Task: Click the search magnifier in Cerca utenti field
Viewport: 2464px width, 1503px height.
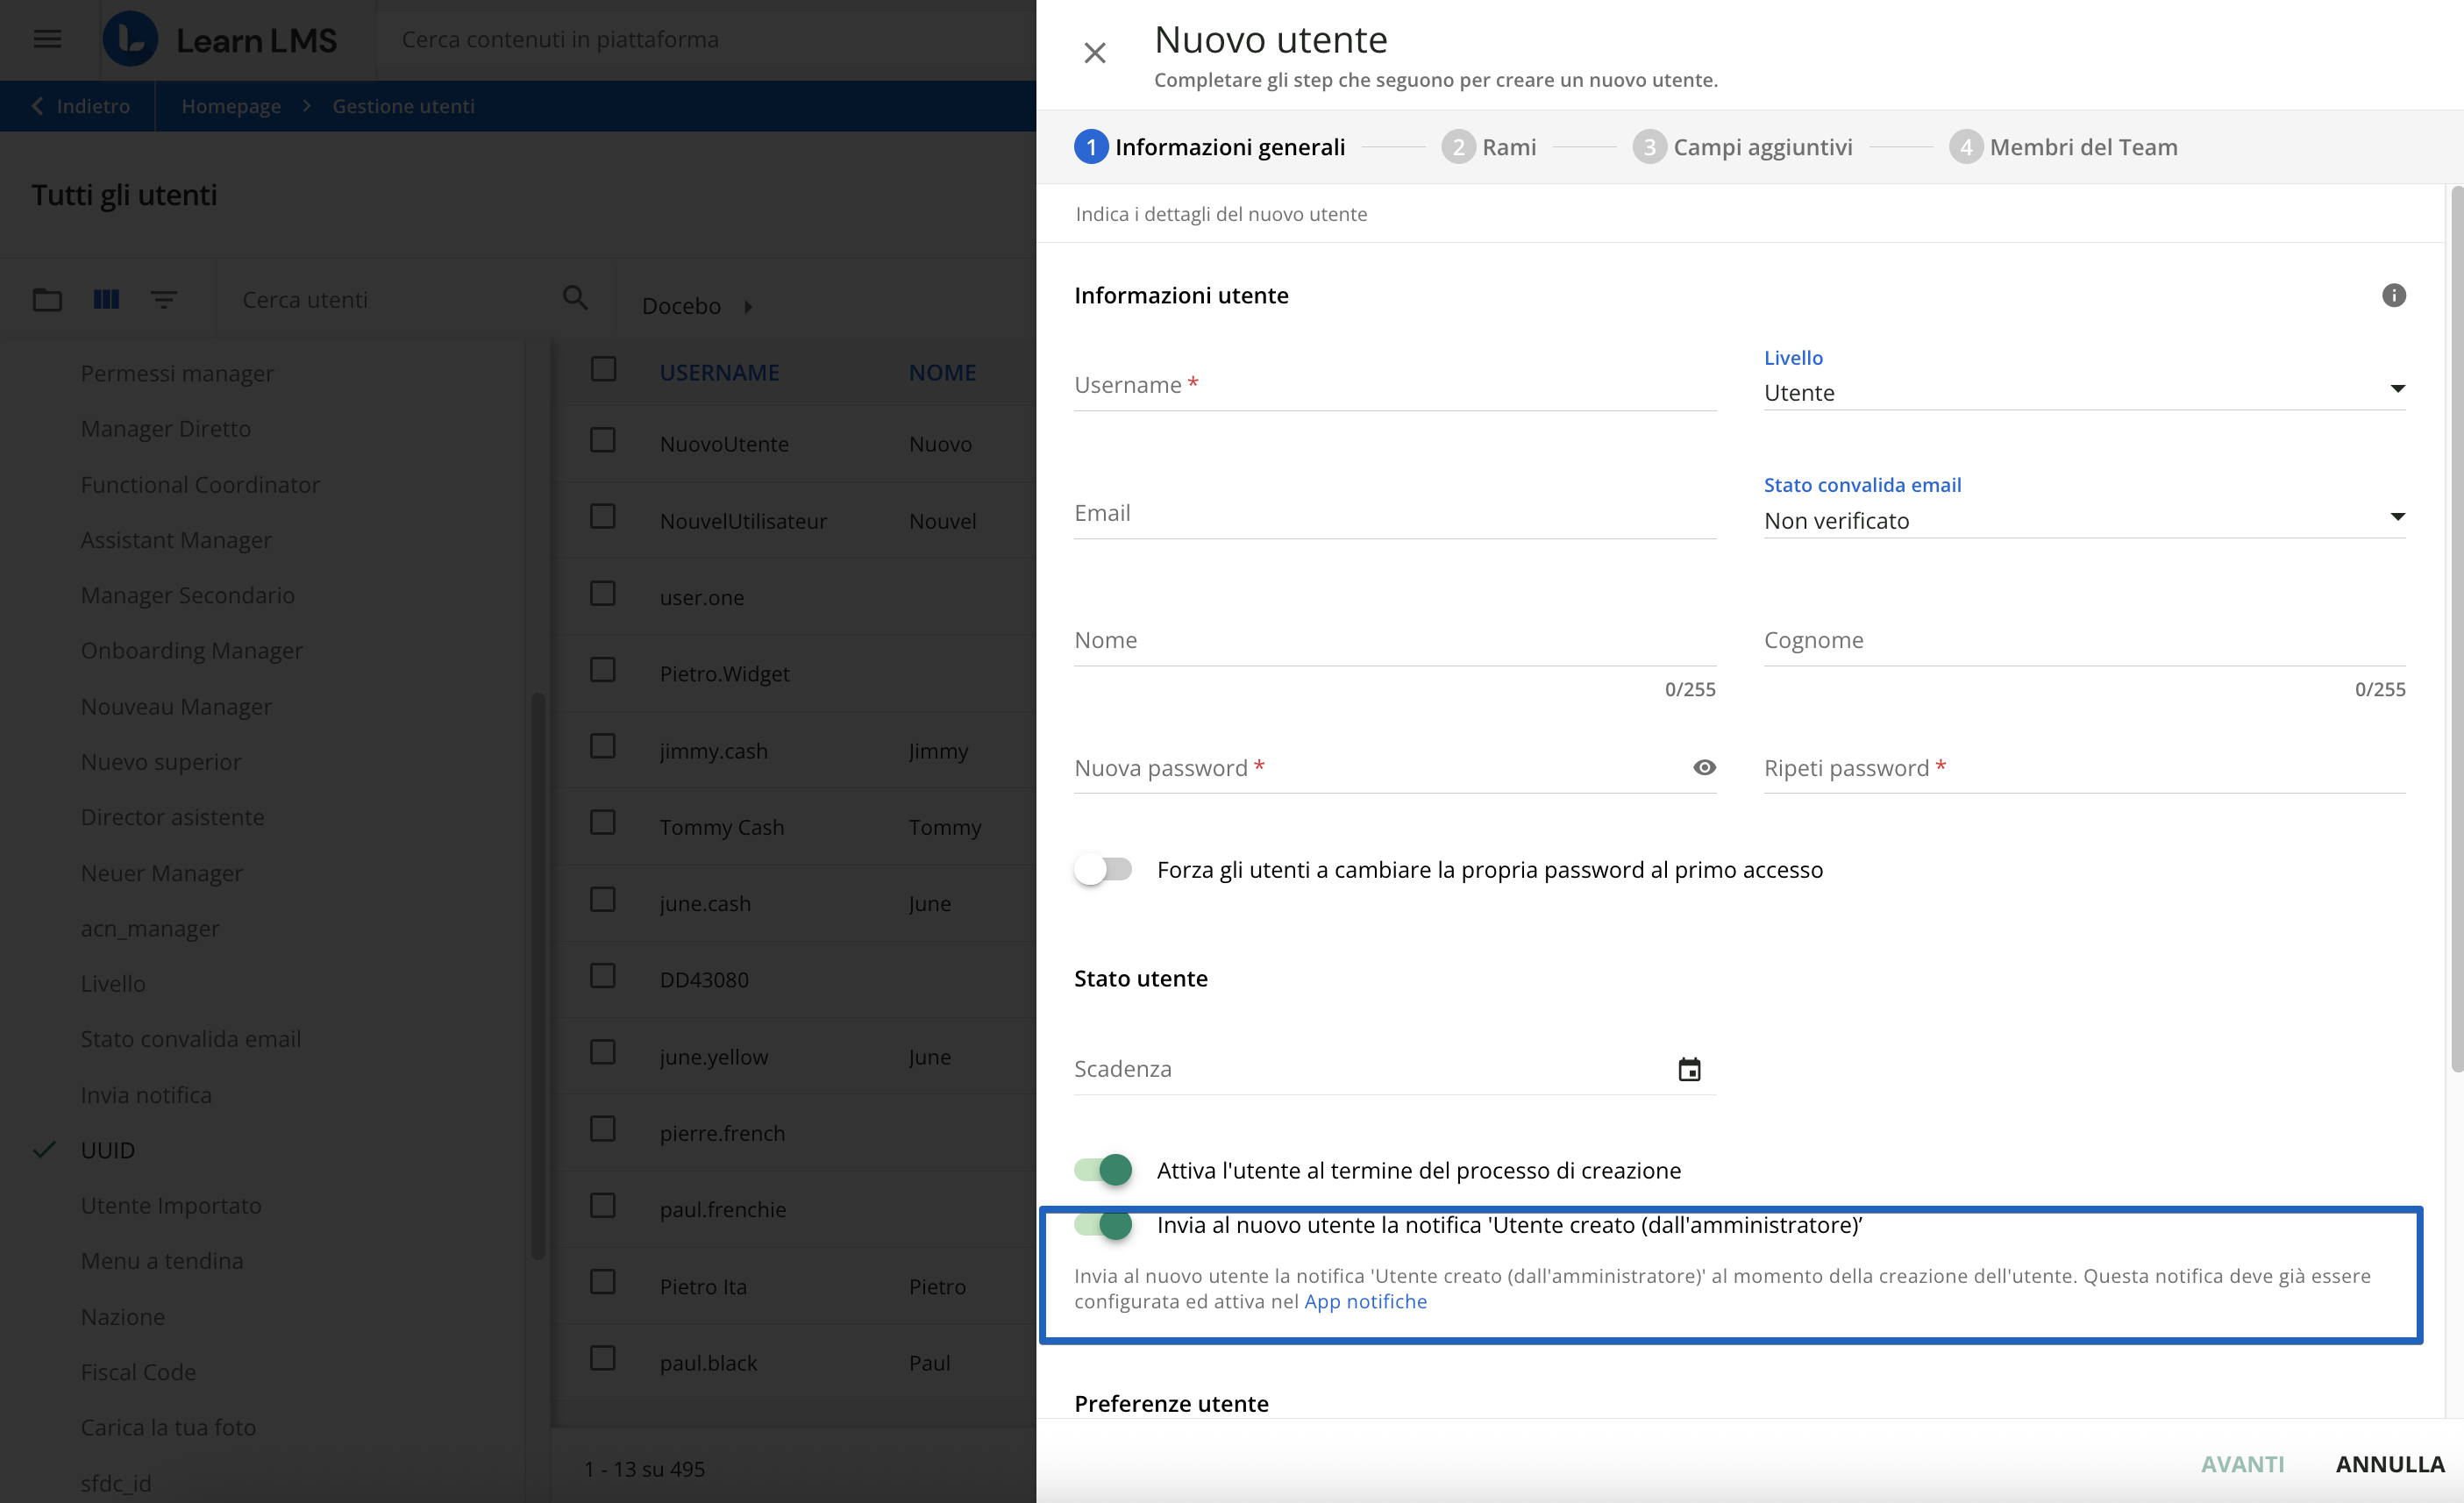Action: 574,298
